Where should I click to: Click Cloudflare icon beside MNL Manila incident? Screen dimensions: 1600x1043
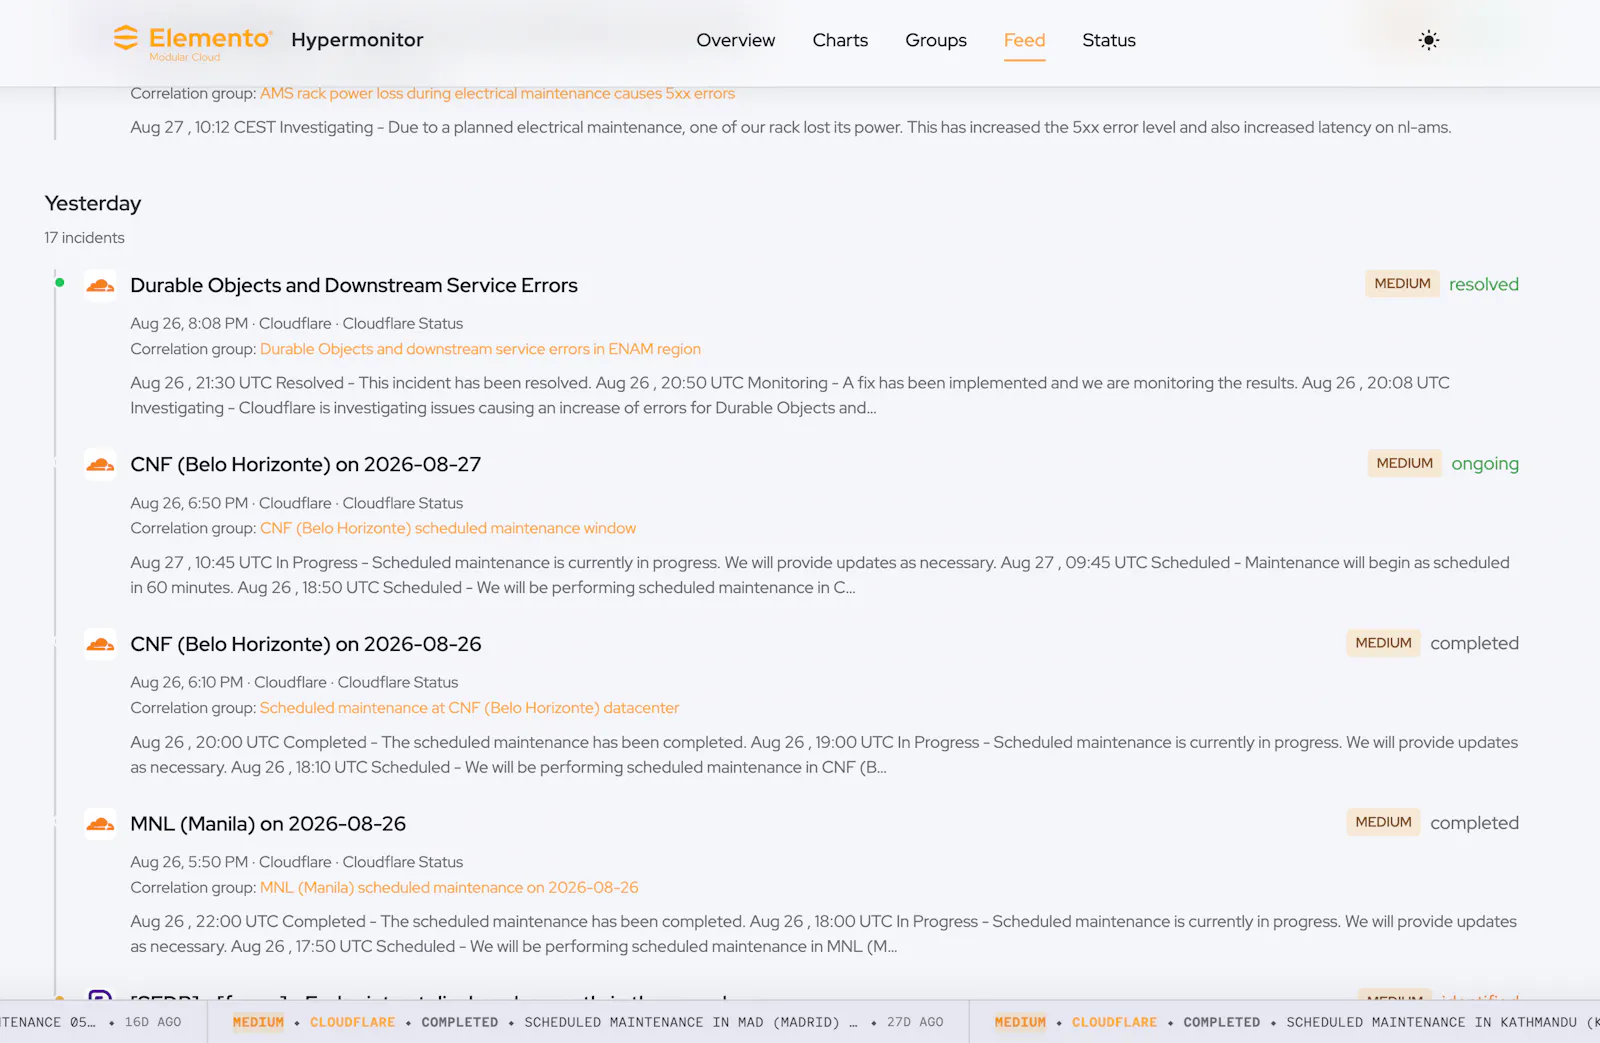pyautogui.click(x=100, y=824)
